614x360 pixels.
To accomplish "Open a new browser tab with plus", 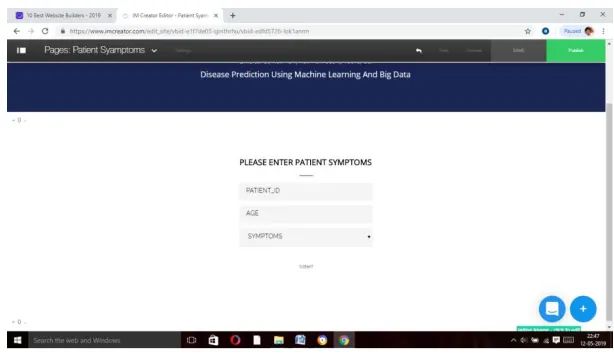I will tap(233, 16).
